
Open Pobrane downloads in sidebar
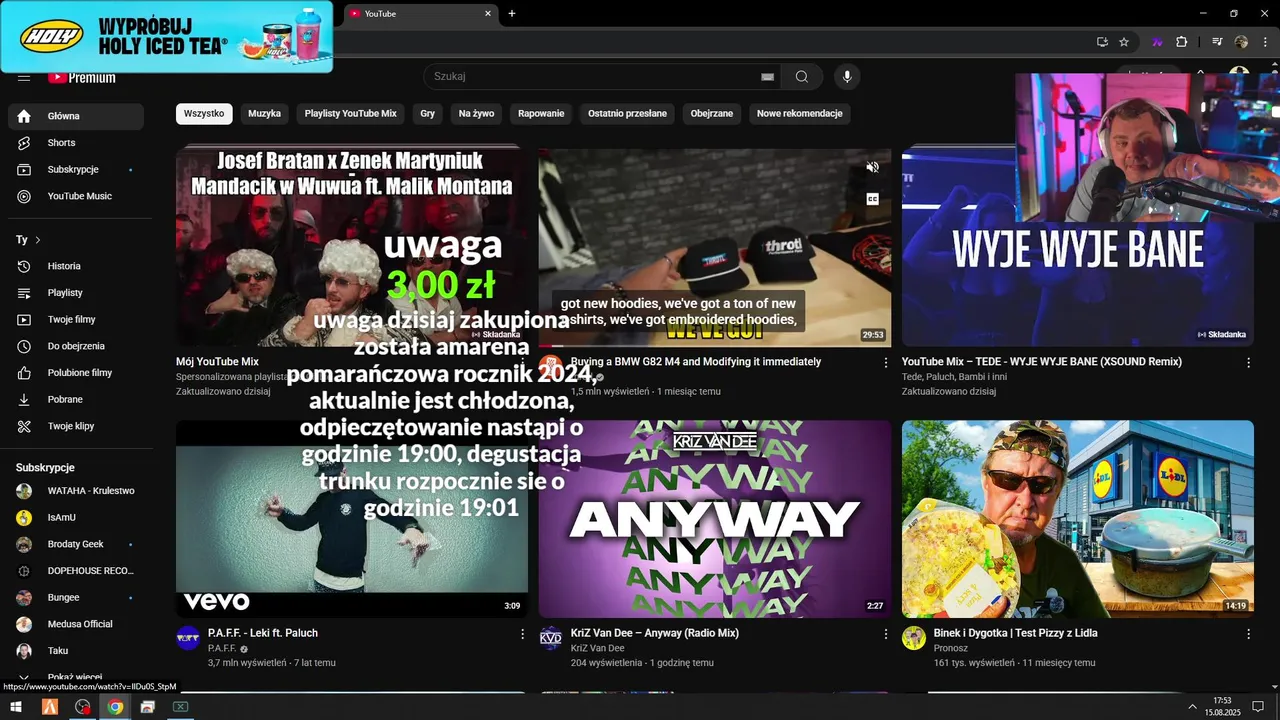tap(76, 400)
